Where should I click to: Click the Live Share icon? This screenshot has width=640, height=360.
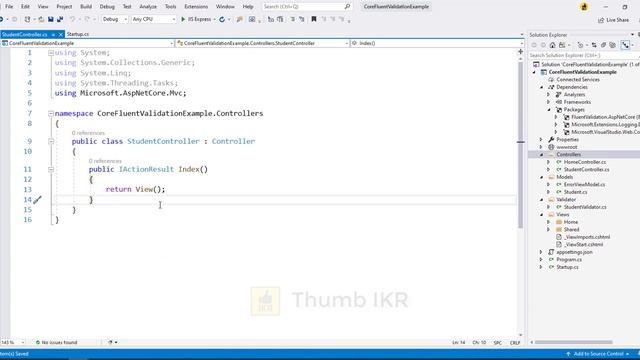[601, 20]
